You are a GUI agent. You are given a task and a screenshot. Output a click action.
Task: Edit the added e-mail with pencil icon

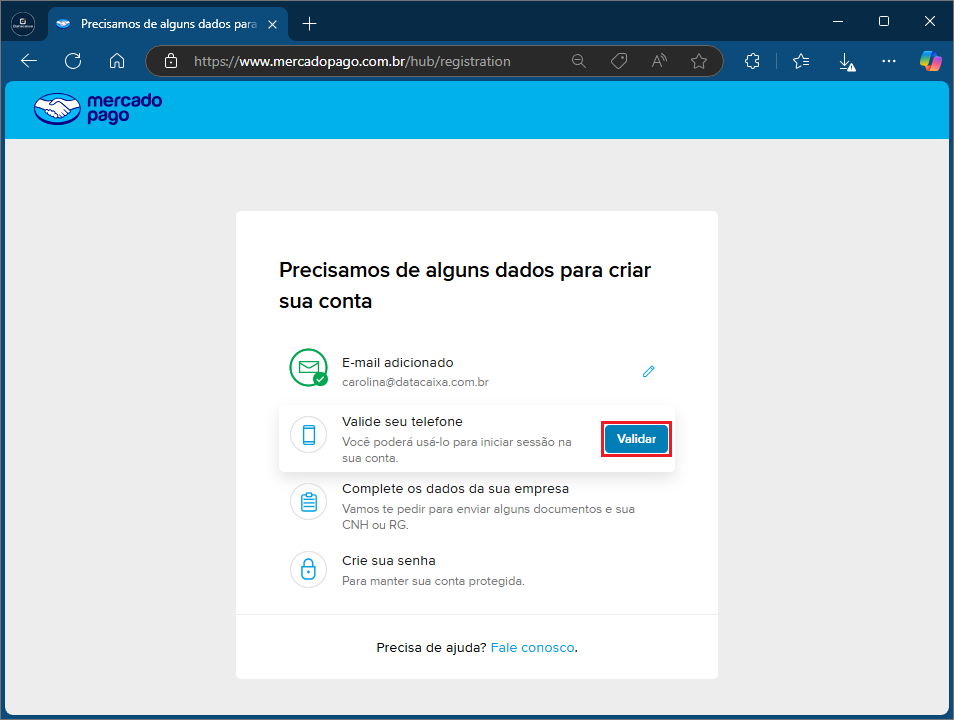[649, 371]
